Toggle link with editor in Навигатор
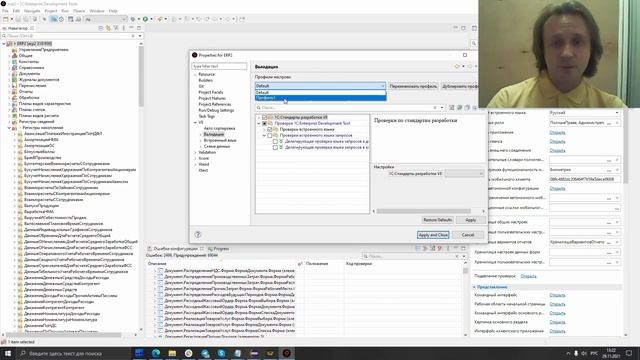The height and width of the screenshot is (360, 640). click(109, 28)
